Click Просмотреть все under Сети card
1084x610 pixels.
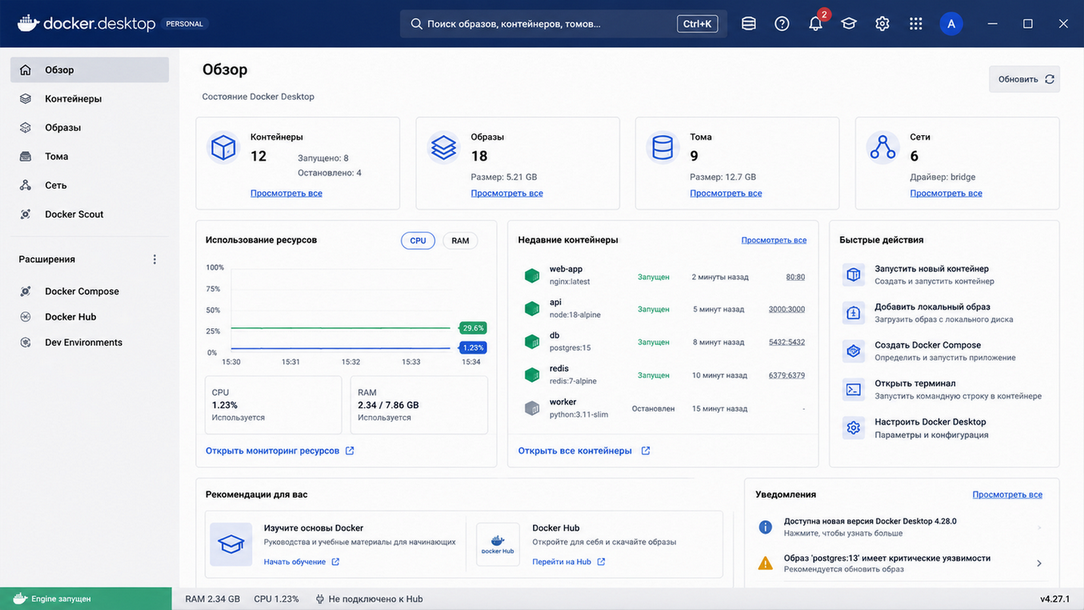click(x=946, y=194)
